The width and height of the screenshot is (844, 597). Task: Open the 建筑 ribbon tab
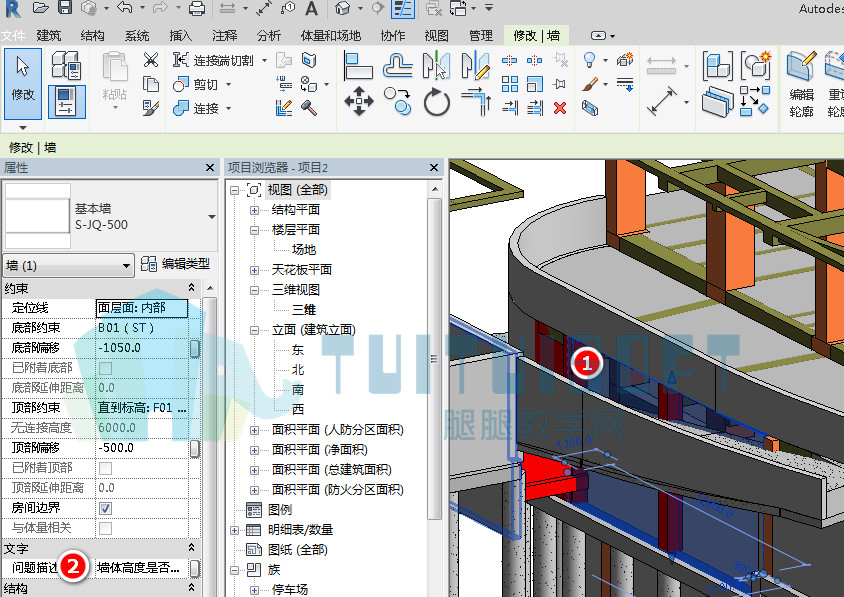[48, 36]
